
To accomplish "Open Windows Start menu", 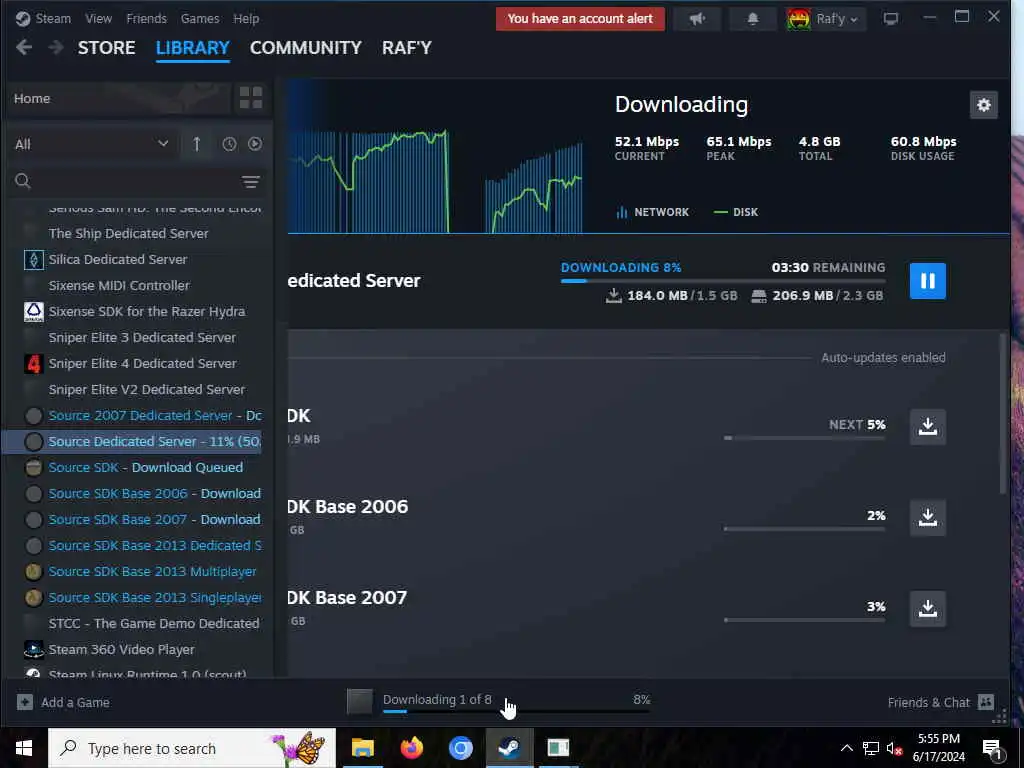I will (24, 748).
